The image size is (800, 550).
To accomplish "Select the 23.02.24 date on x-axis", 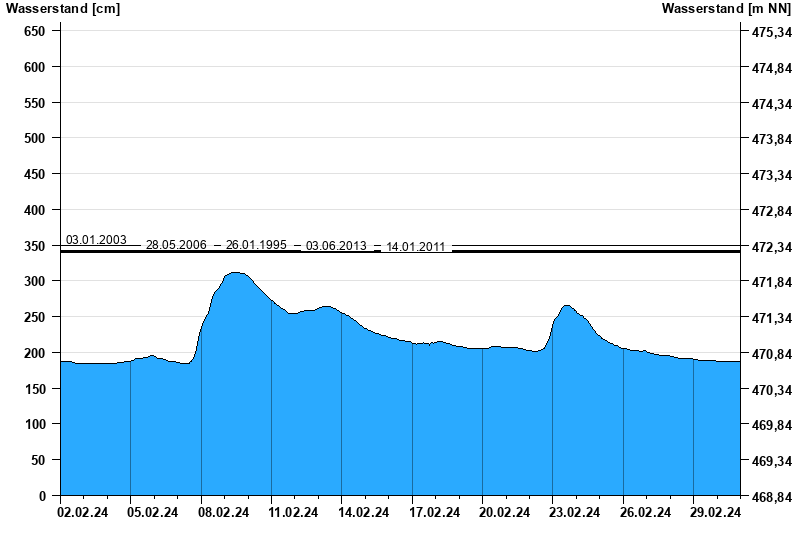I will pyautogui.click(x=576, y=513).
